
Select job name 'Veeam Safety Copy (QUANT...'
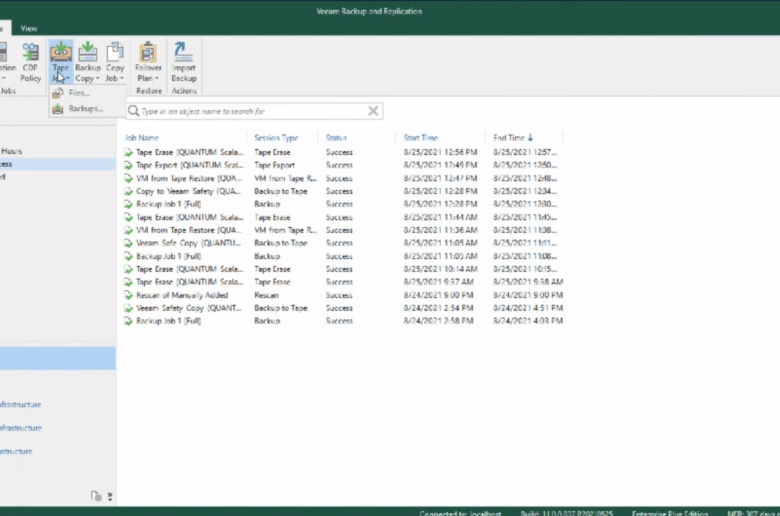pyautogui.click(x=189, y=308)
